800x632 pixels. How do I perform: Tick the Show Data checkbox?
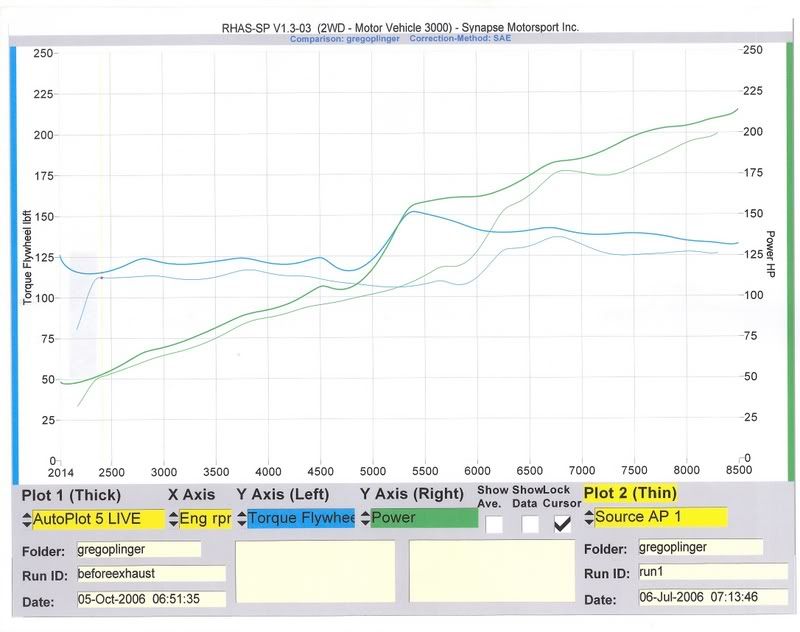coord(530,522)
